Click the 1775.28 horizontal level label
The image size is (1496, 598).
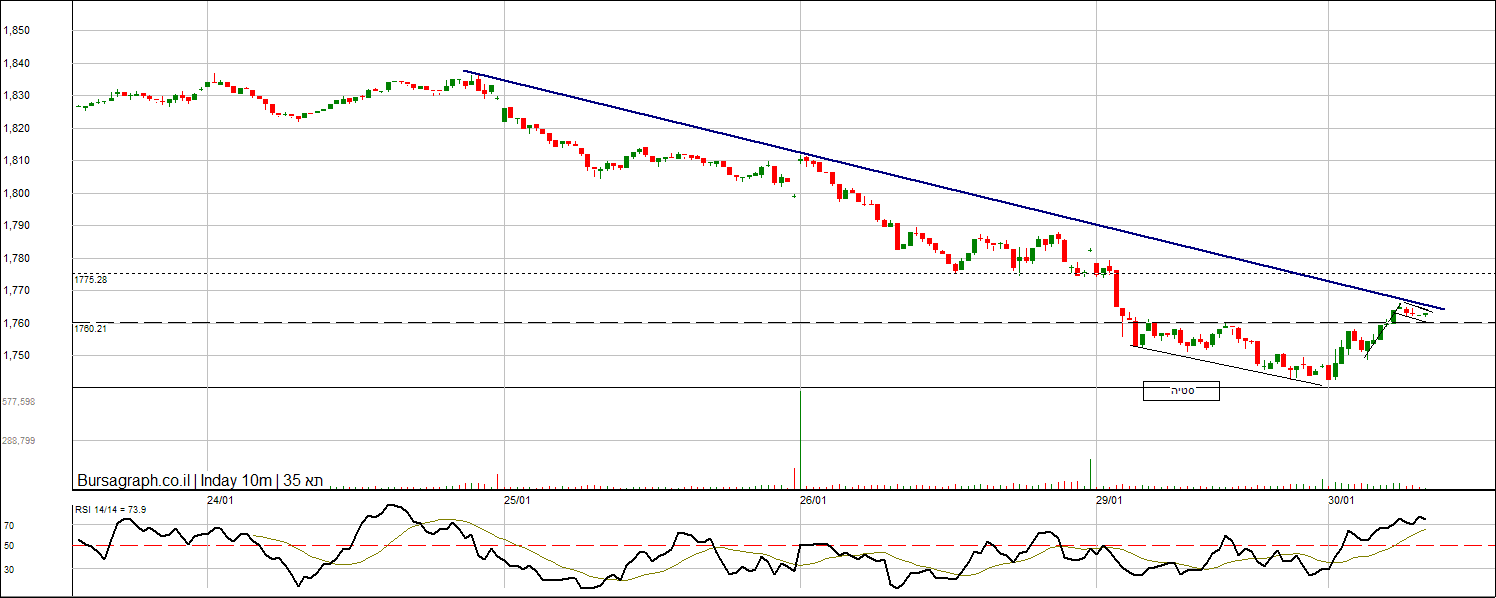pos(91,280)
